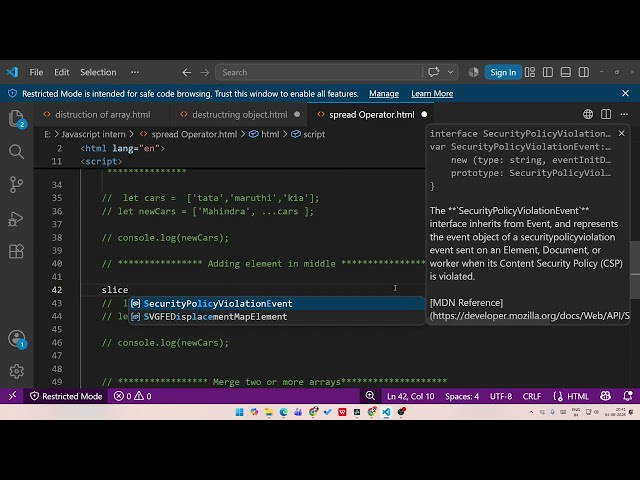The image size is (640, 480).
Task: Toggle the secondary side bar
Action: click(584, 72)
